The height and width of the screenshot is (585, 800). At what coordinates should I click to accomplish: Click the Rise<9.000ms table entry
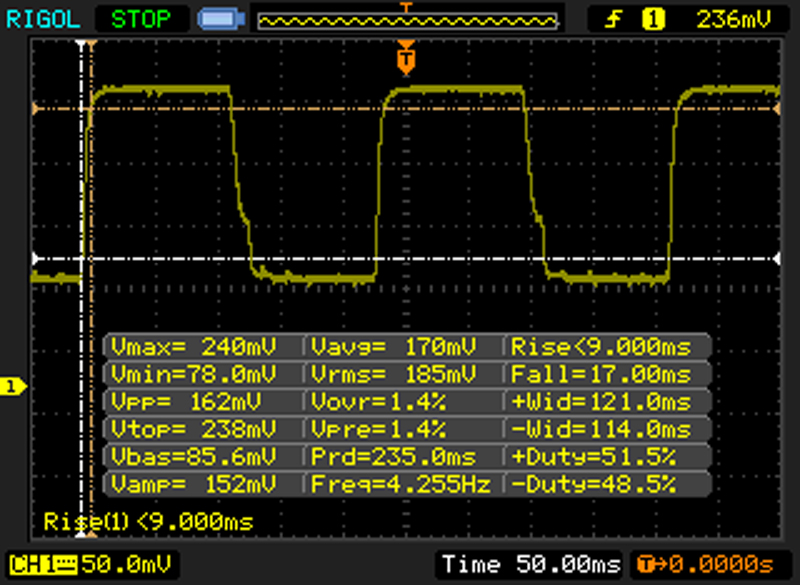click(601, 347)
